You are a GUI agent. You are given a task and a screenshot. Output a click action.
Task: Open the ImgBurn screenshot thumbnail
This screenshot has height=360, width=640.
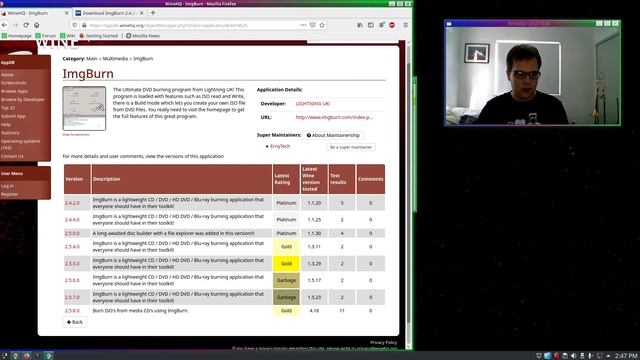[x=84, y=108]
